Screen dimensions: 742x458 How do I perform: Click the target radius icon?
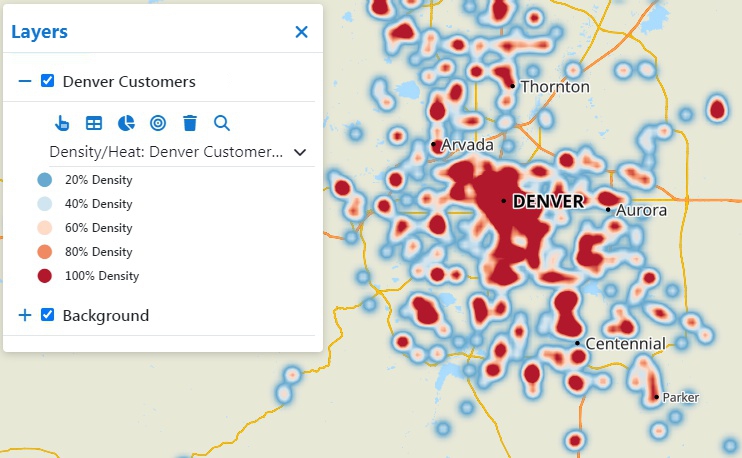pyautogui.click(x=158, y=123)
